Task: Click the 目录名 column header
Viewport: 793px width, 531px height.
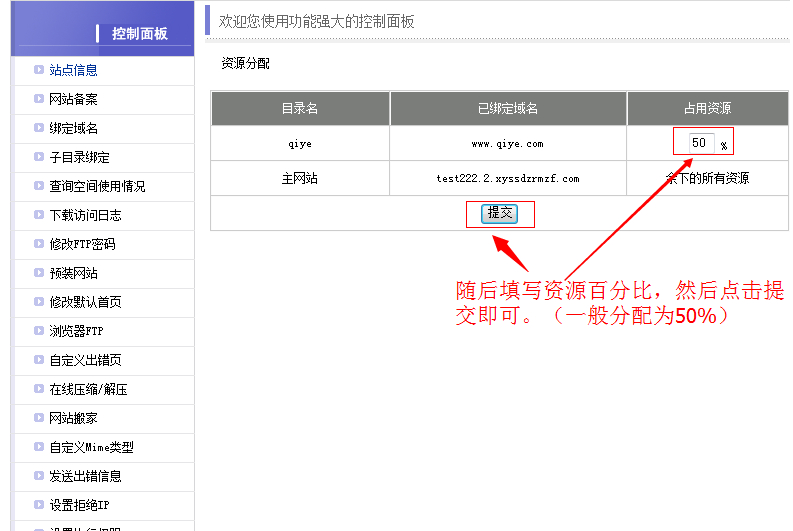Action: tap(300, 108)
